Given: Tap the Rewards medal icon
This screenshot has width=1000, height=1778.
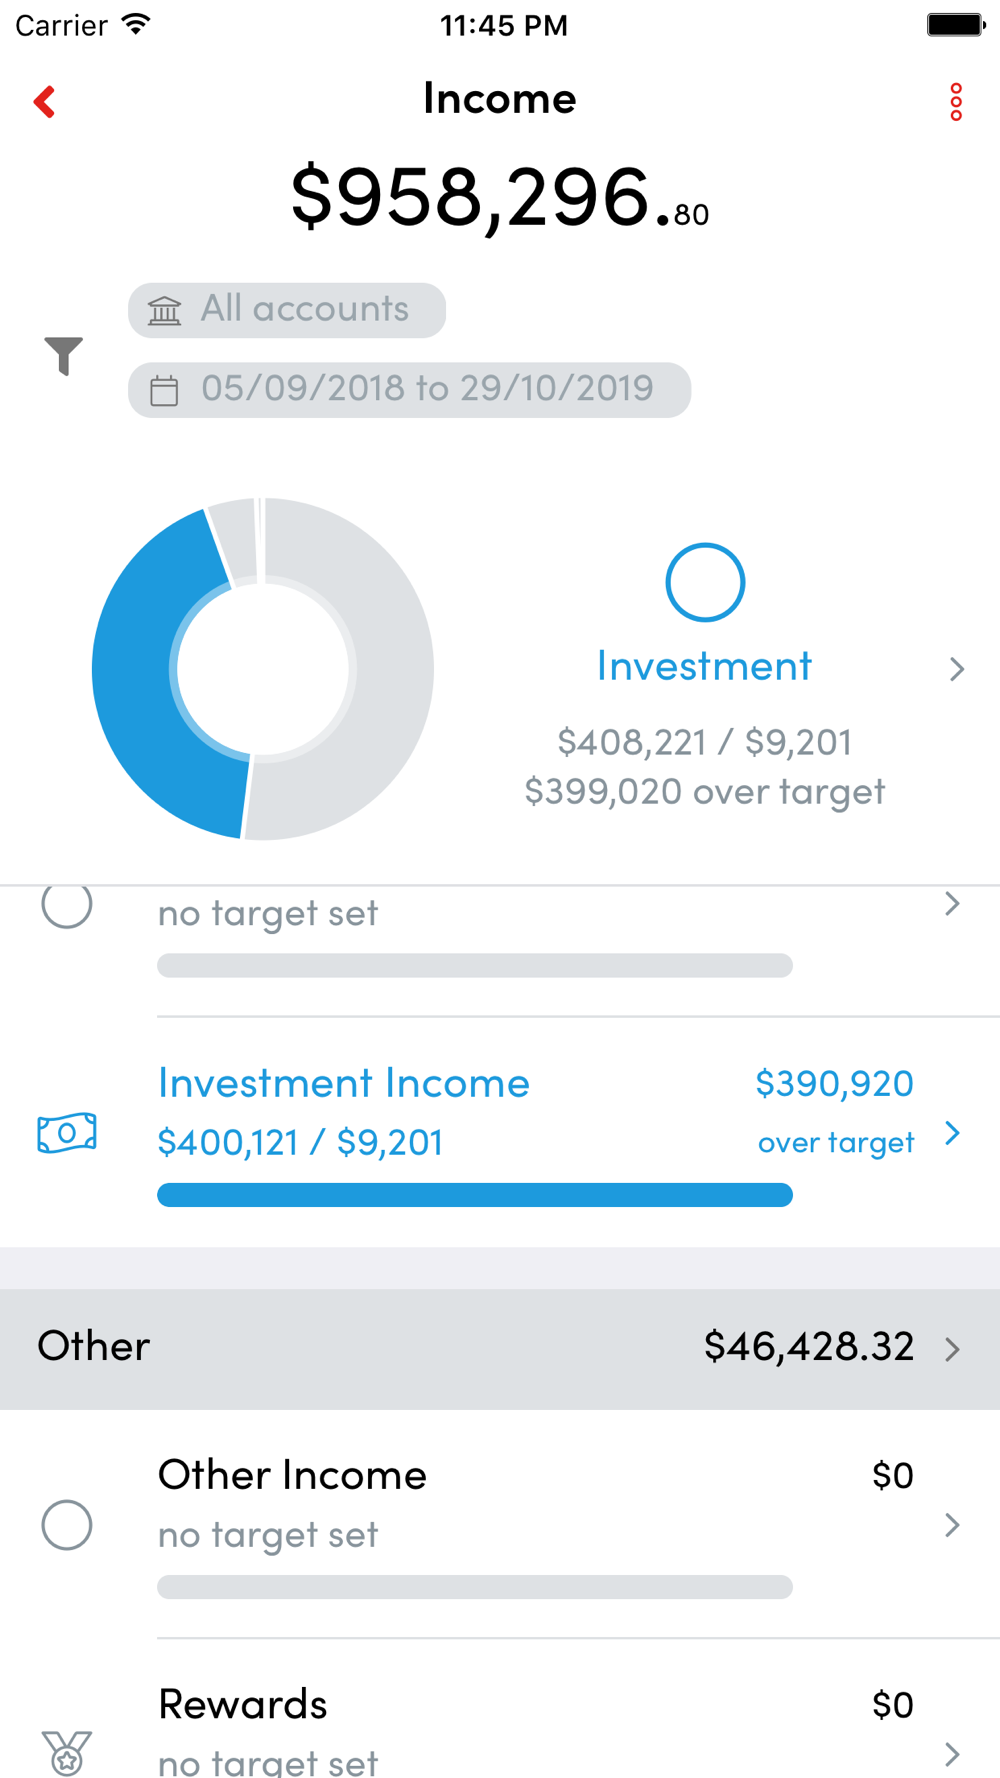Looking at the screenshot, I should click(x=67, y=1753).
